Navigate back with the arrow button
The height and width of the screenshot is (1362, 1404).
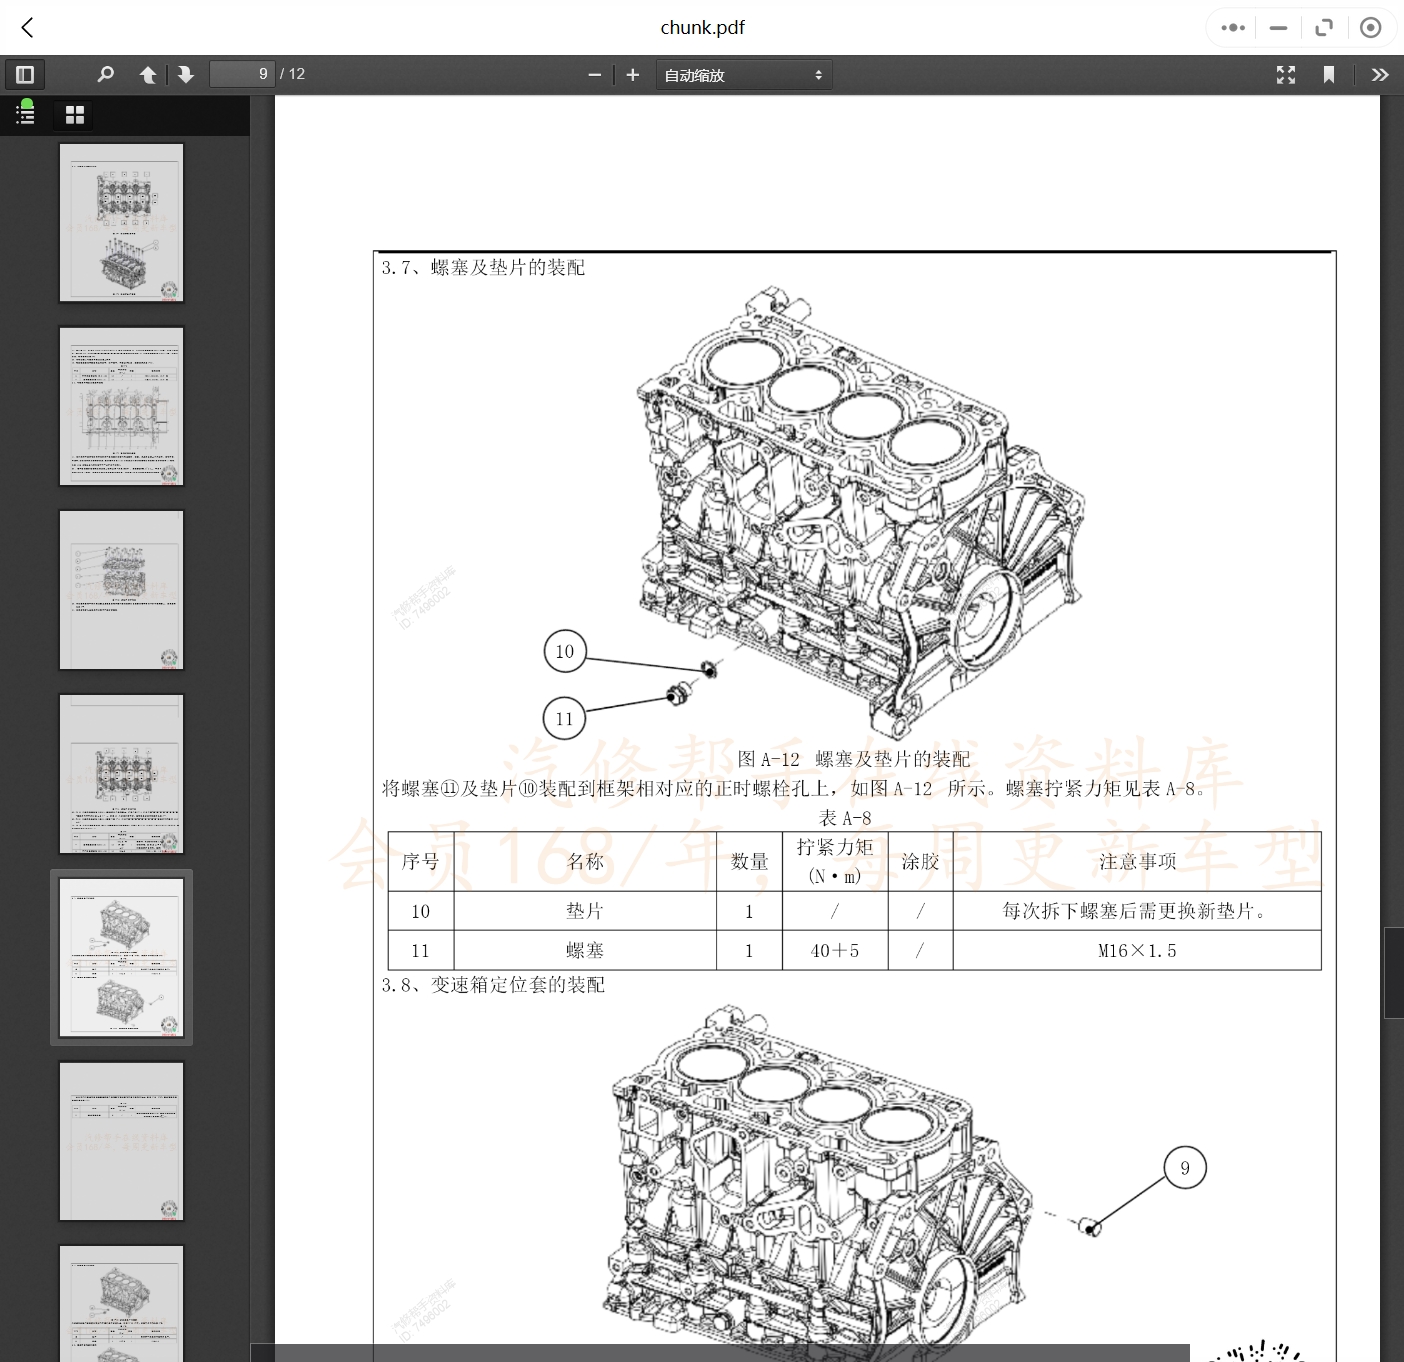click(26, 27)
